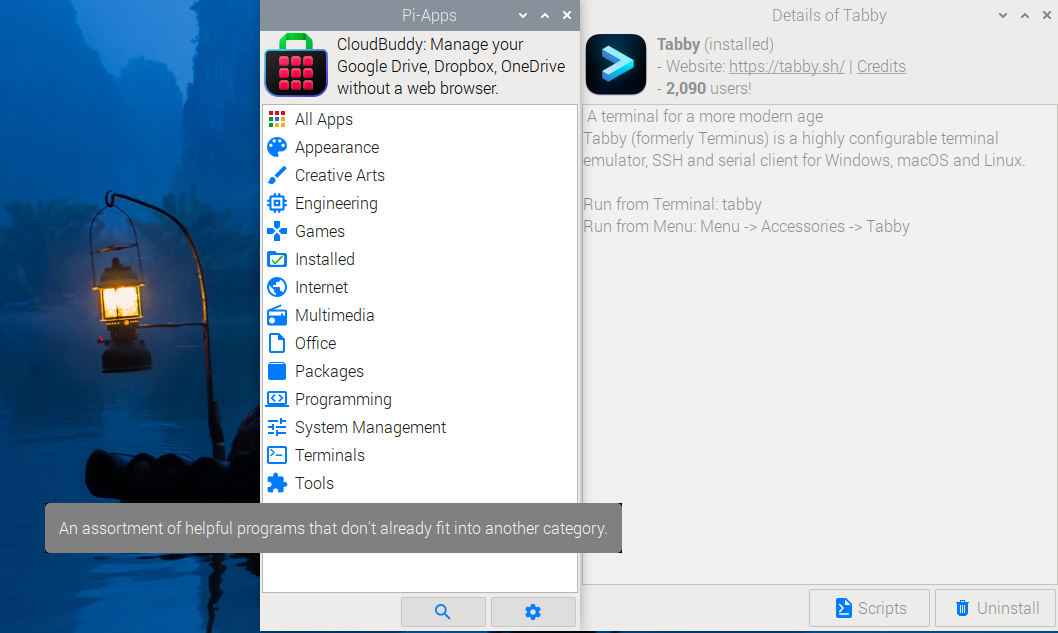The image size is (1058, 633).
Task: Click the Games controller icon
Action: coord(277,231)
